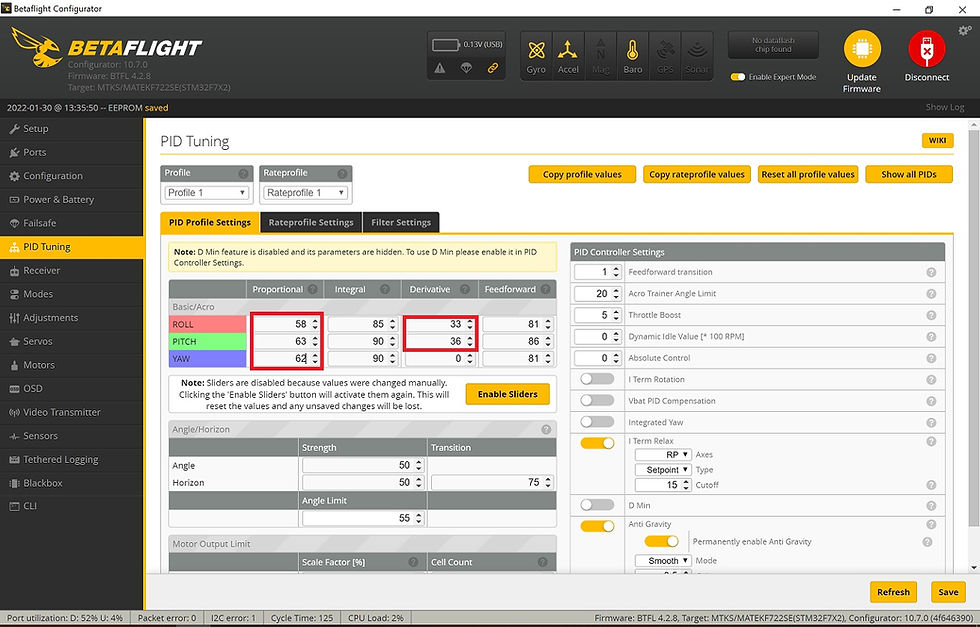Show help for Integral column
The width and height of the screenshot is (980, 627).
385,289
